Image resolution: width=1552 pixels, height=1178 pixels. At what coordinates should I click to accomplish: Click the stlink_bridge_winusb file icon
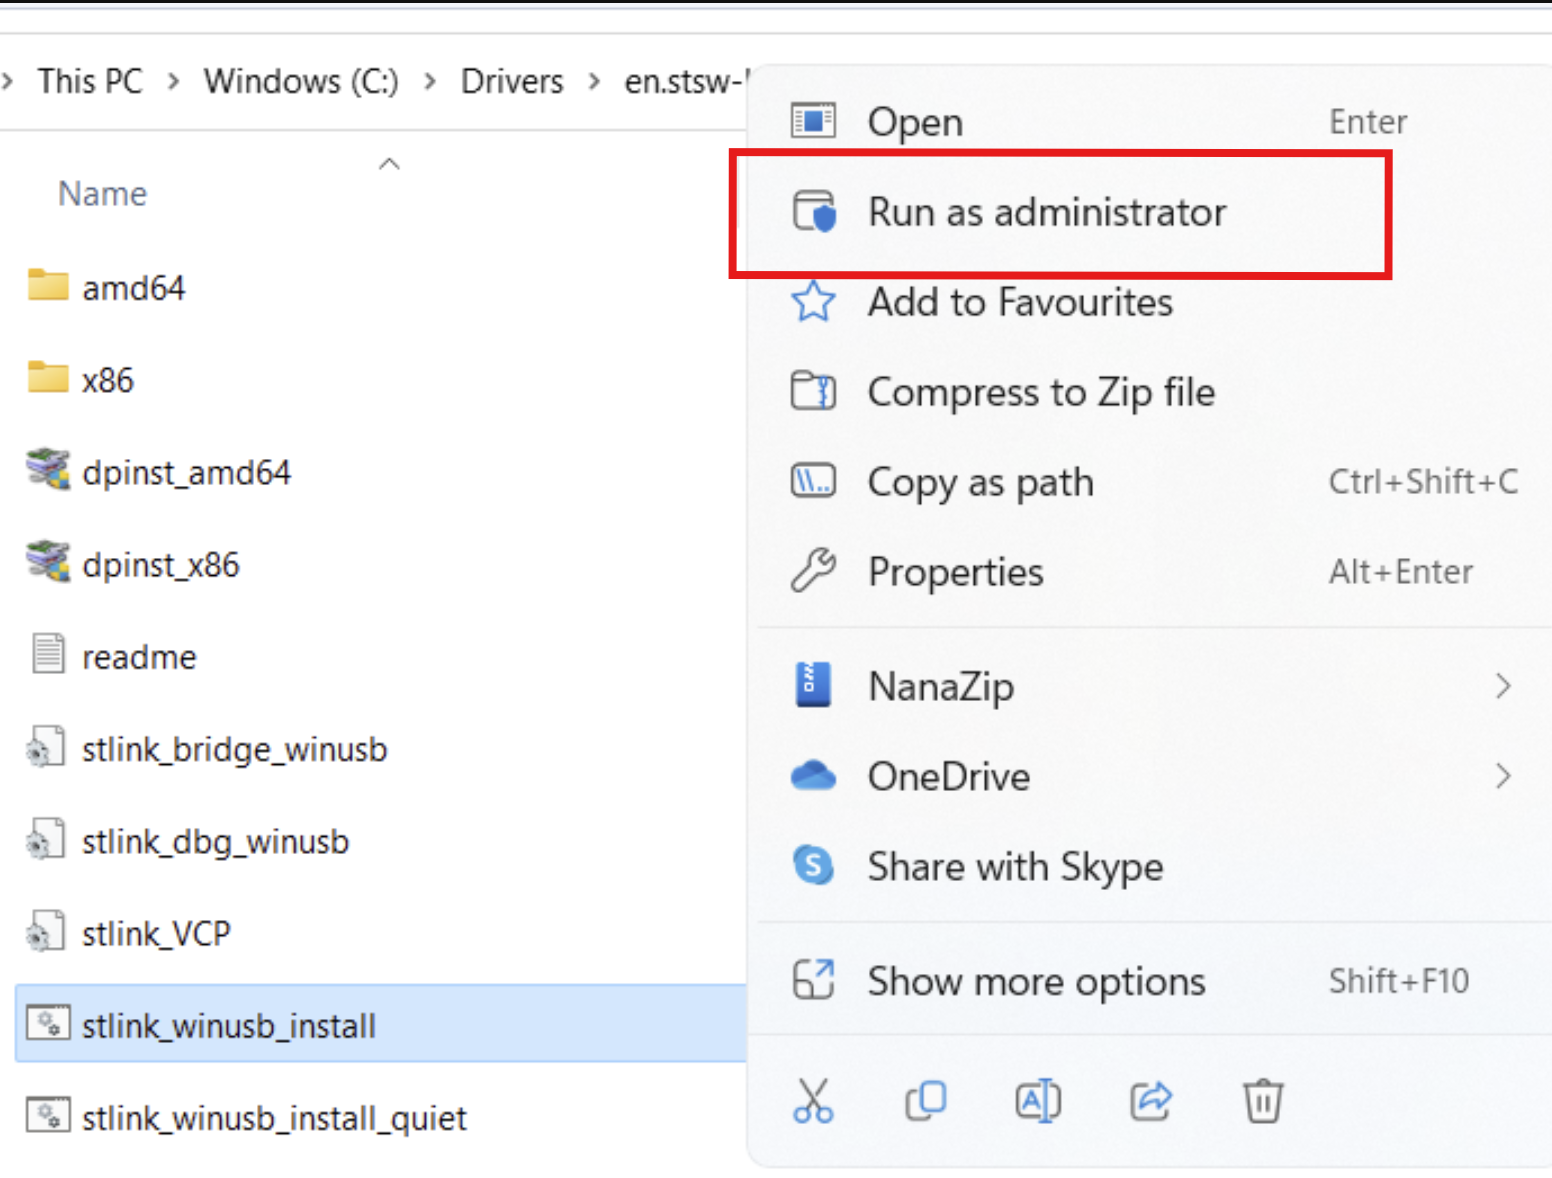46,747
